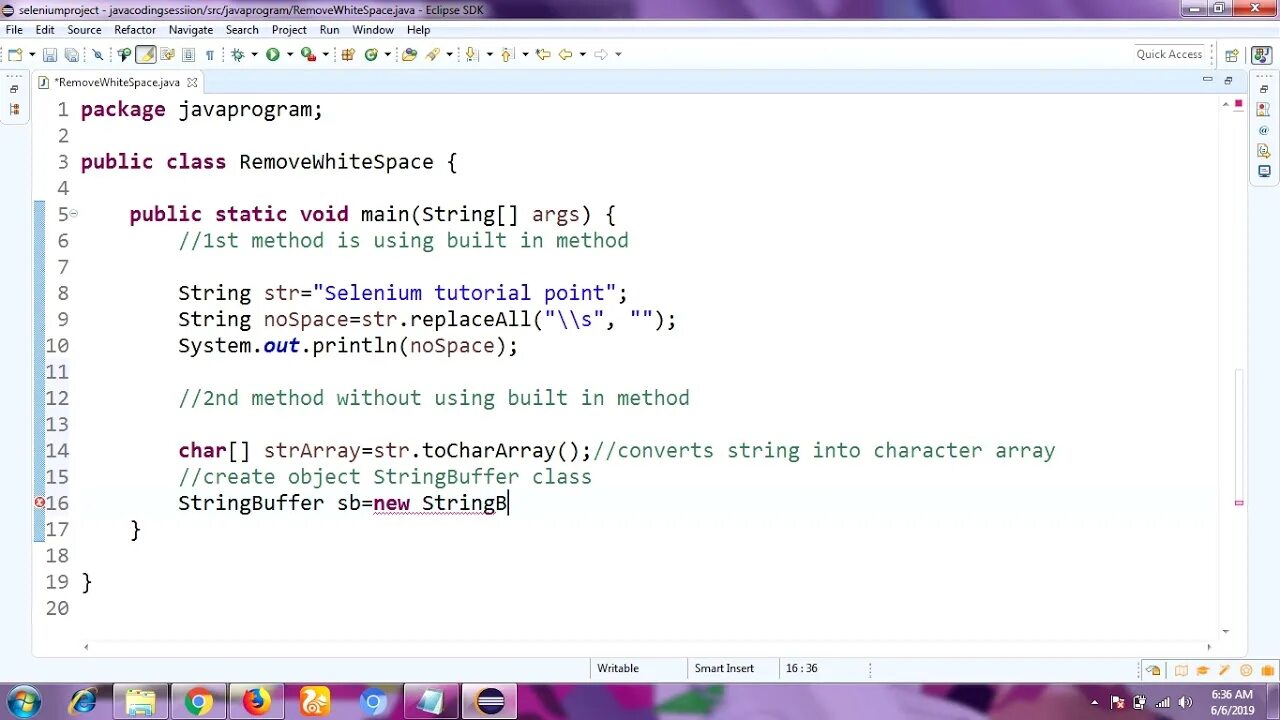Open the External Tools dropdown arrow

[x=326, y=54]
